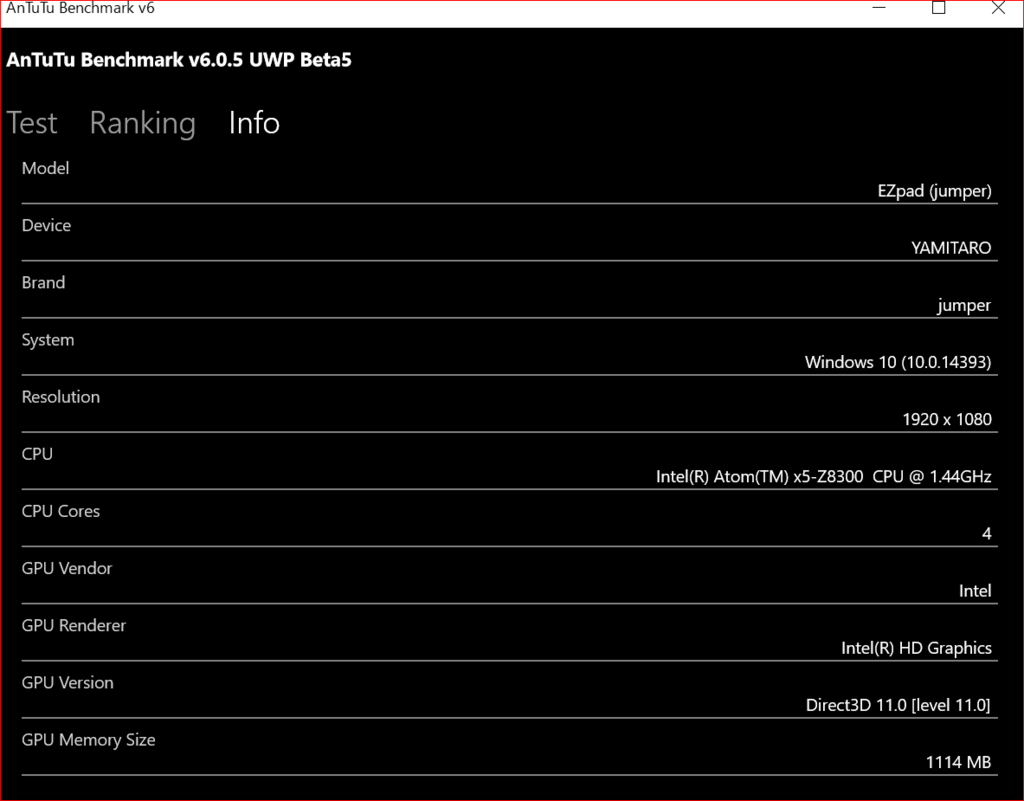Click the Brand label
Viewport: 1024px width, 801px height.
pyautogui.click(x=43, y=283)
